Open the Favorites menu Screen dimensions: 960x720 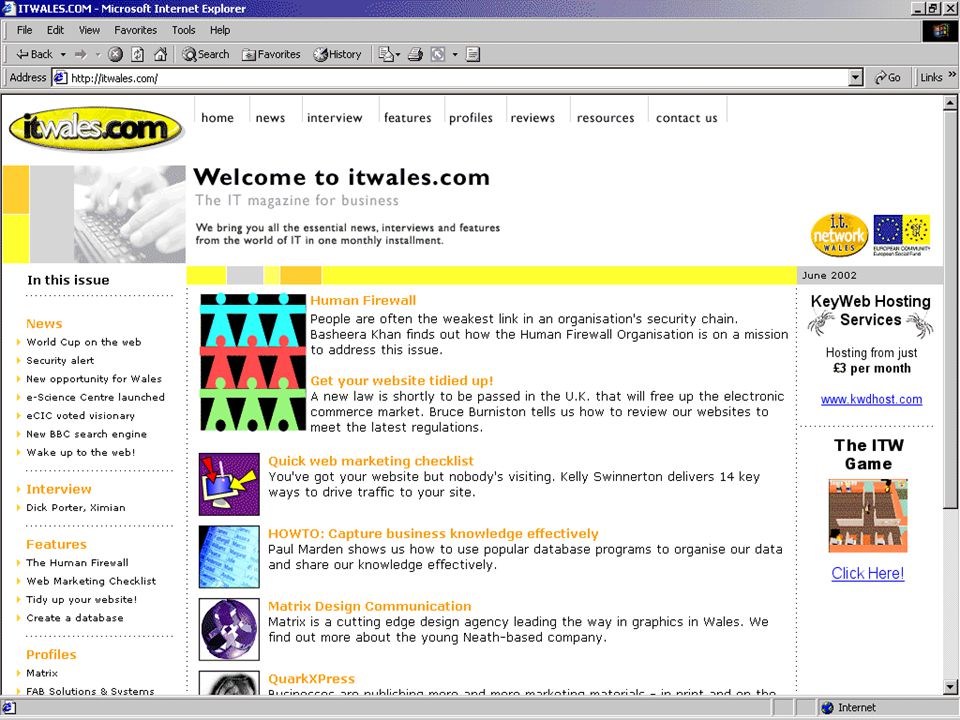(135, 30)
